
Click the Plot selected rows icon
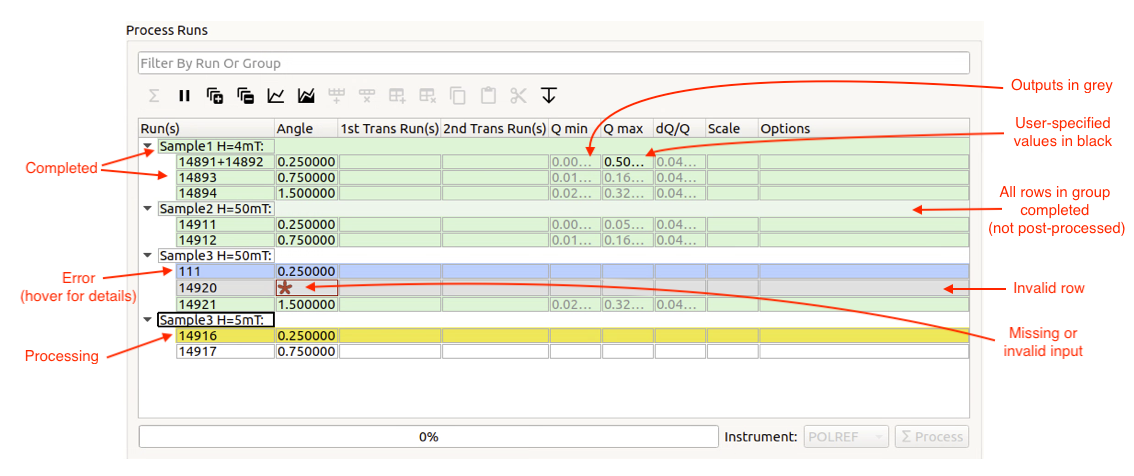tap(276, 96)
